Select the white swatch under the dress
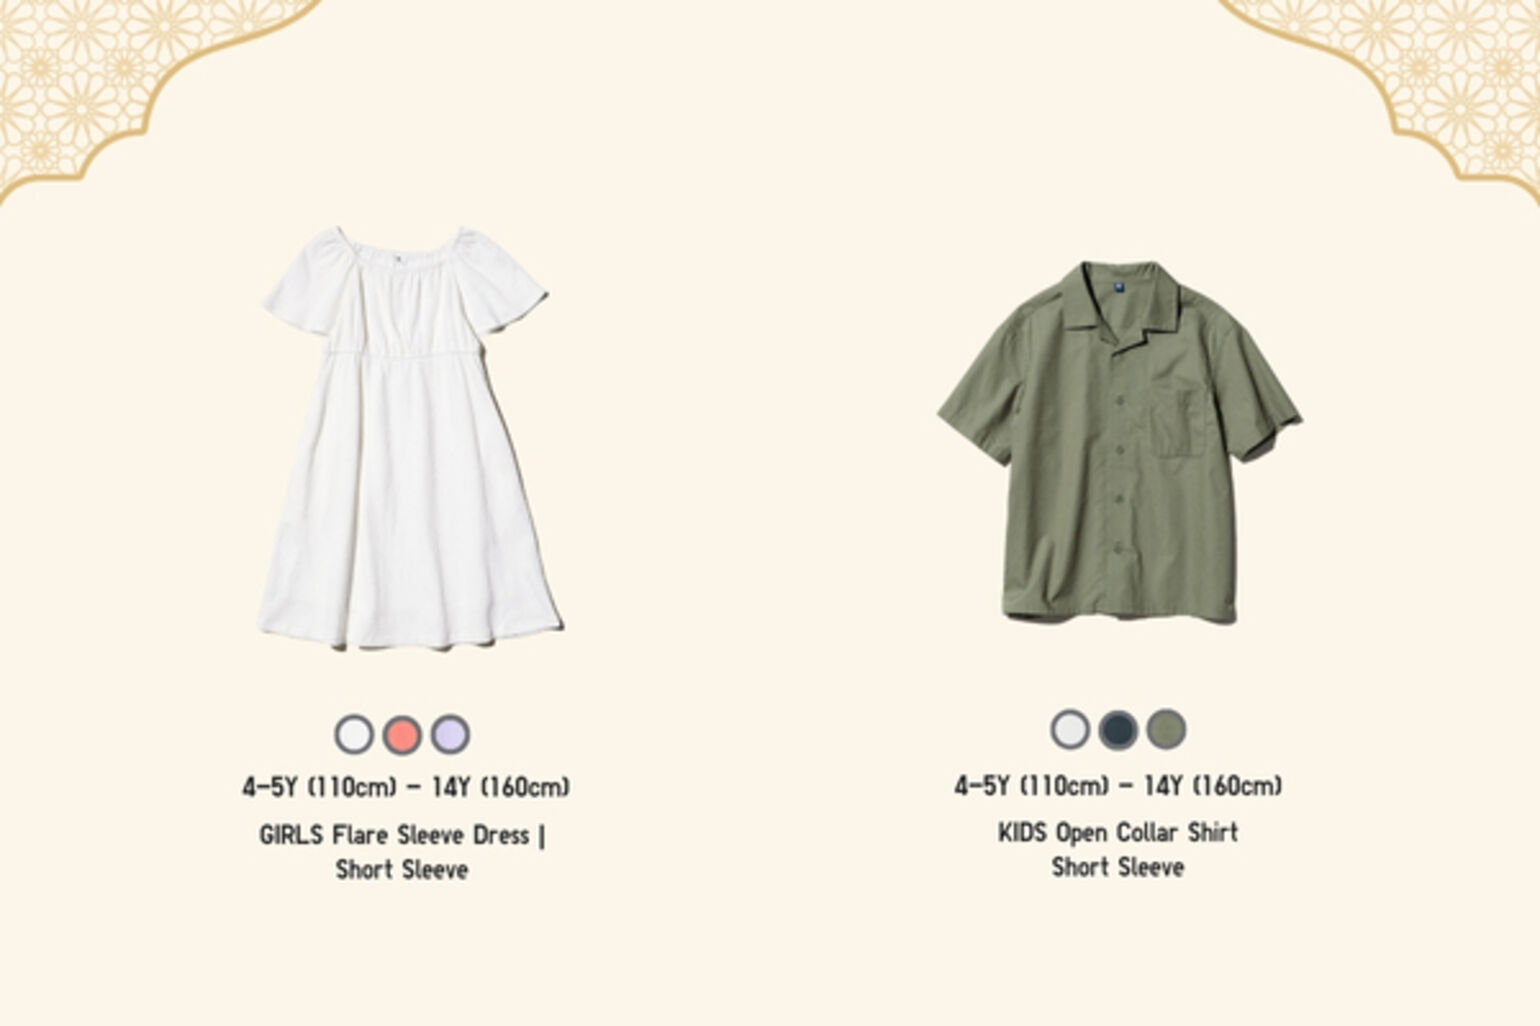The height and width of the screenshot is (1026, 1540). pyautogui.click(x=354, y=734)
